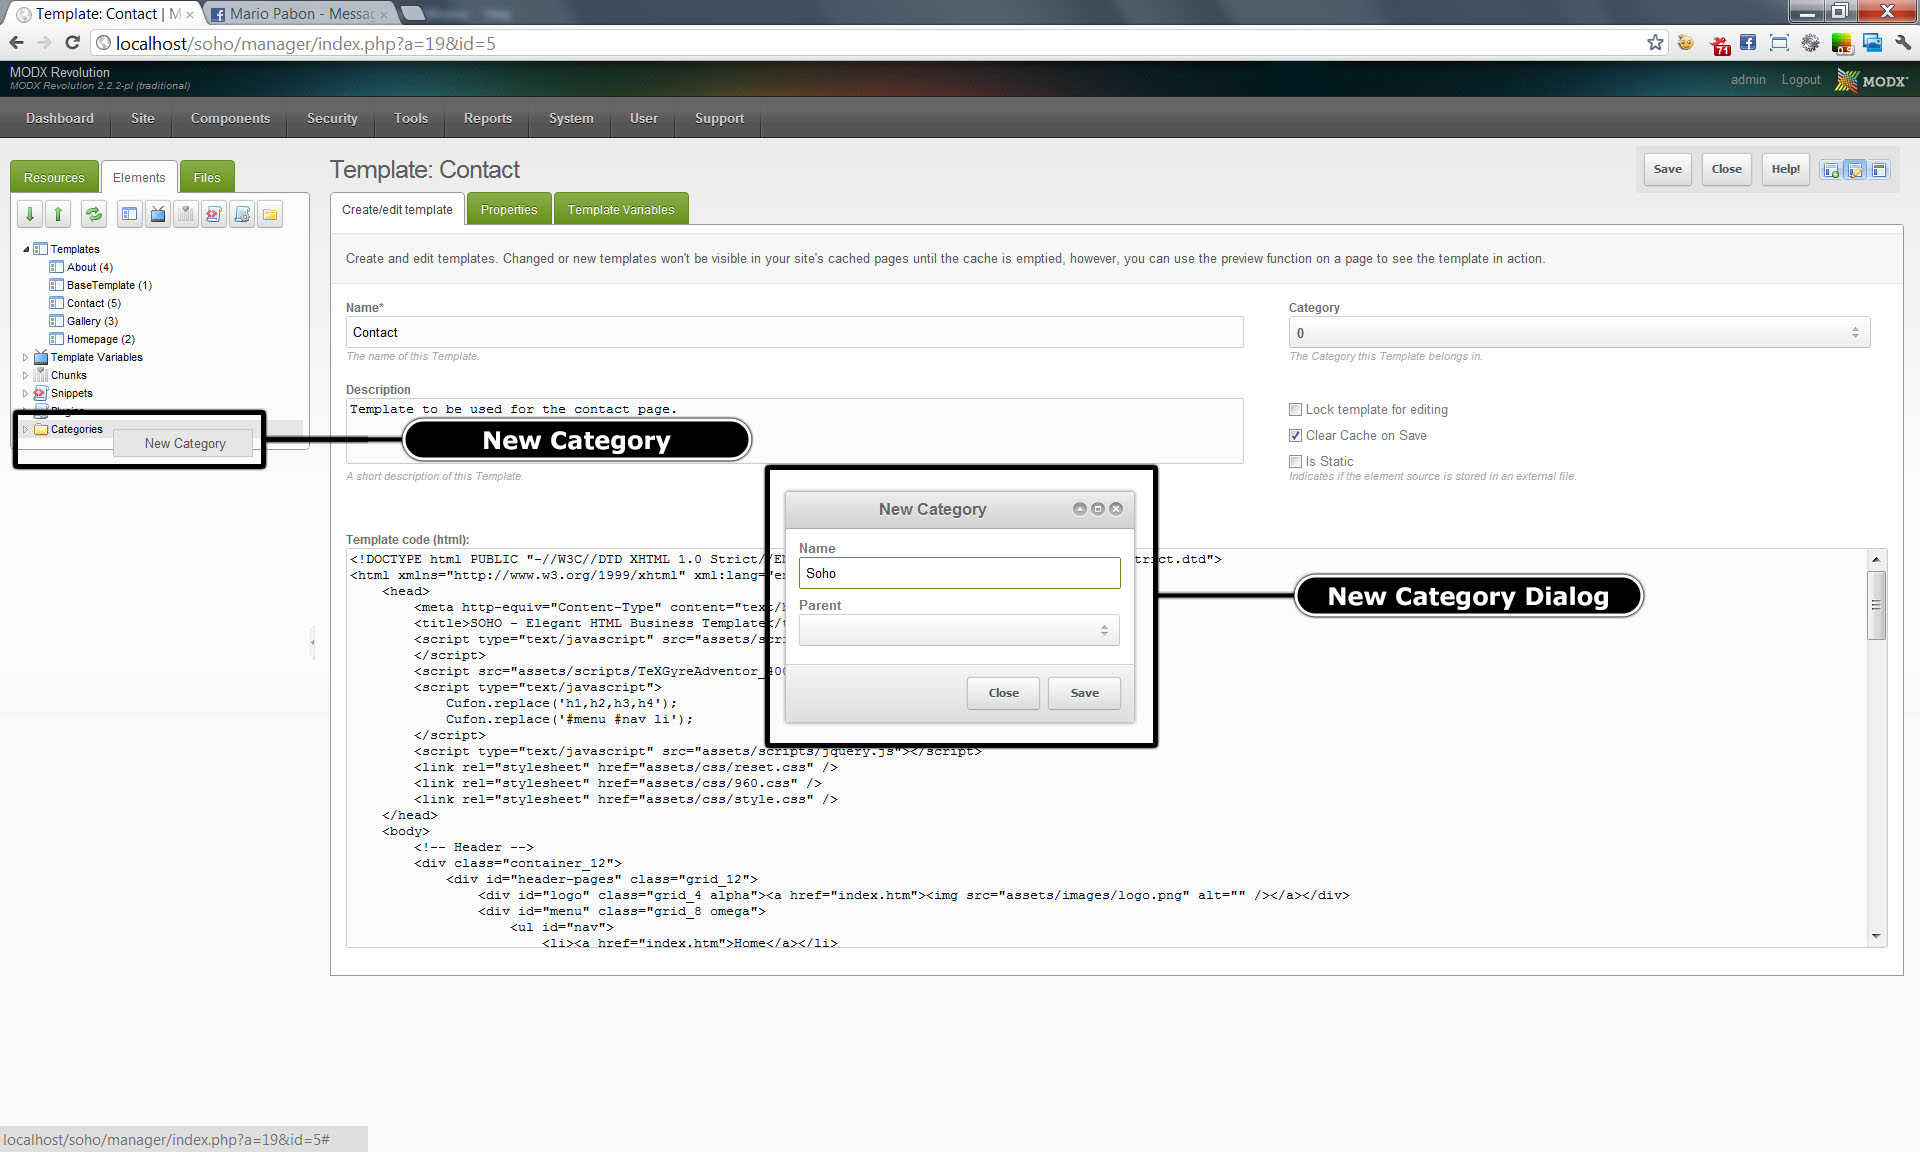Expand the Categories tree node

[26, 429]
